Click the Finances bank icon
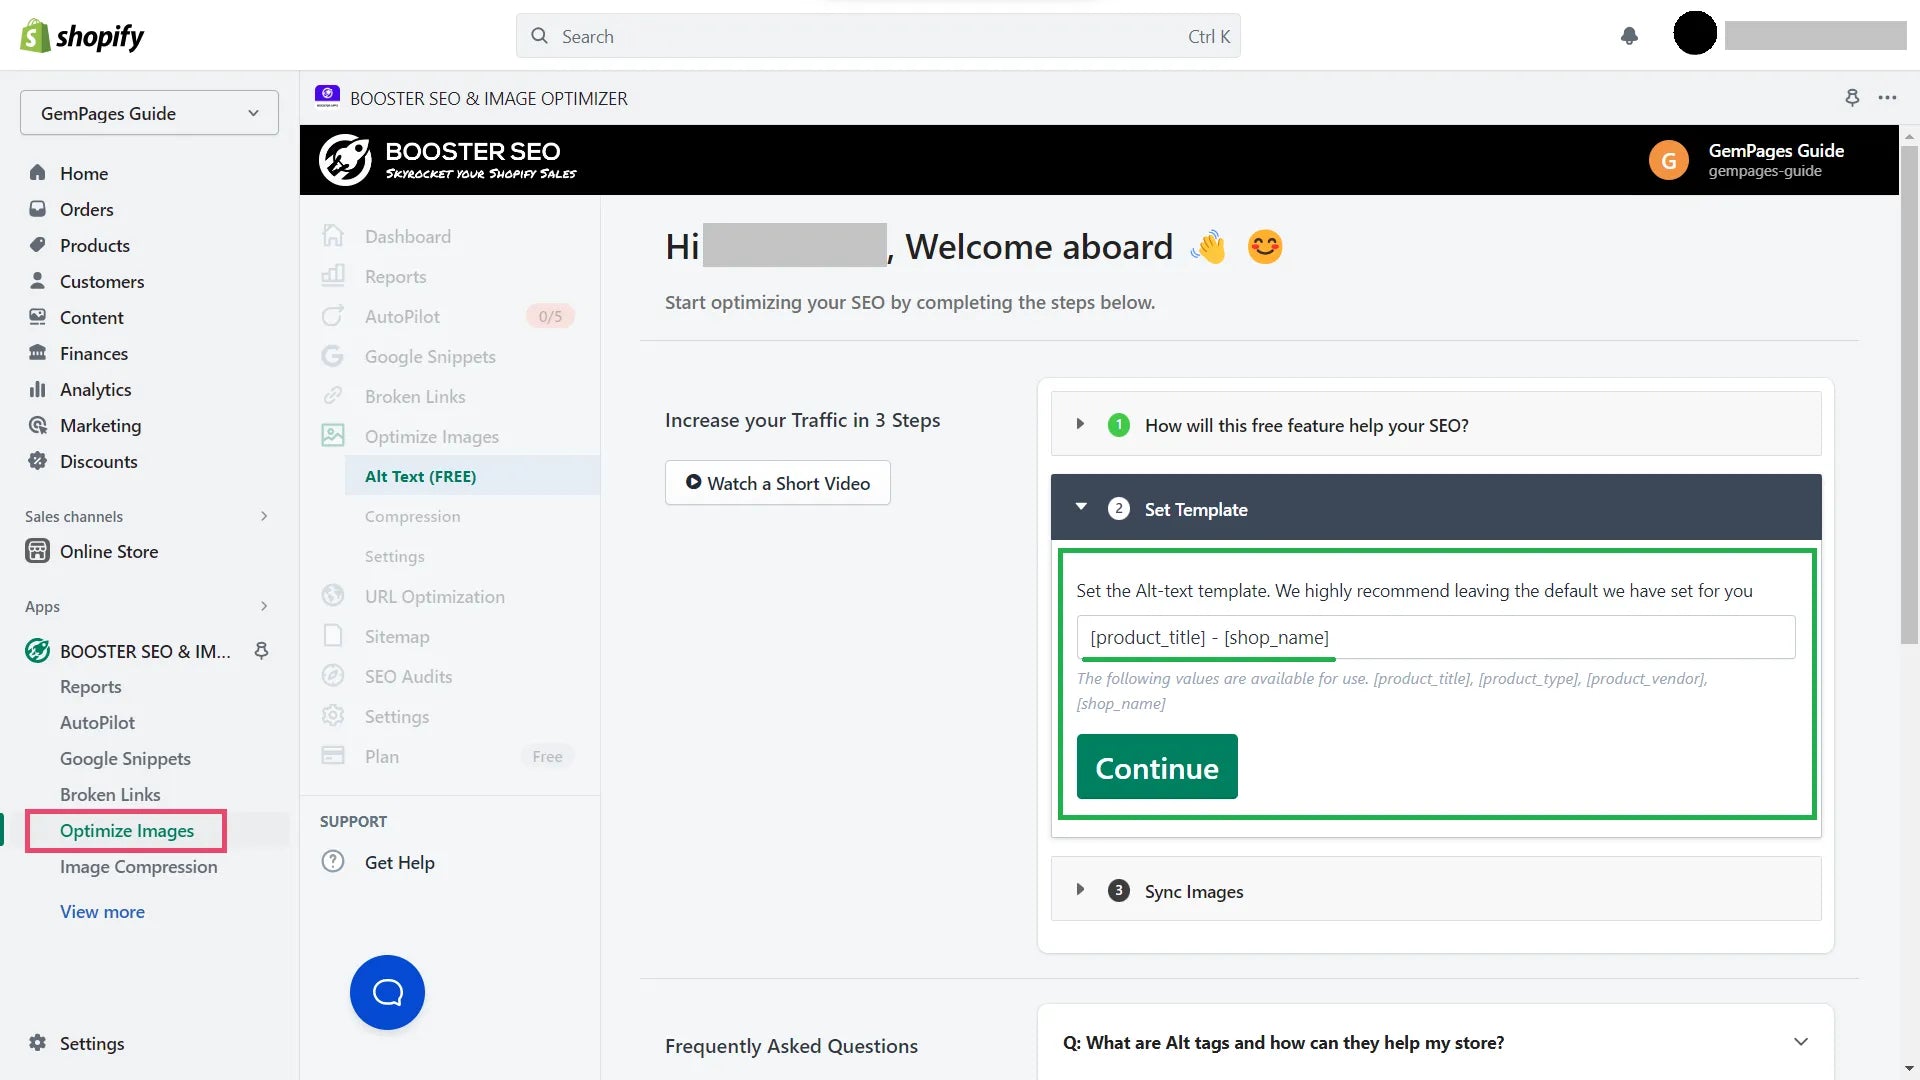Viewport: 1920px width, 1080px height. pyautogui.click(x=38, y=353)
